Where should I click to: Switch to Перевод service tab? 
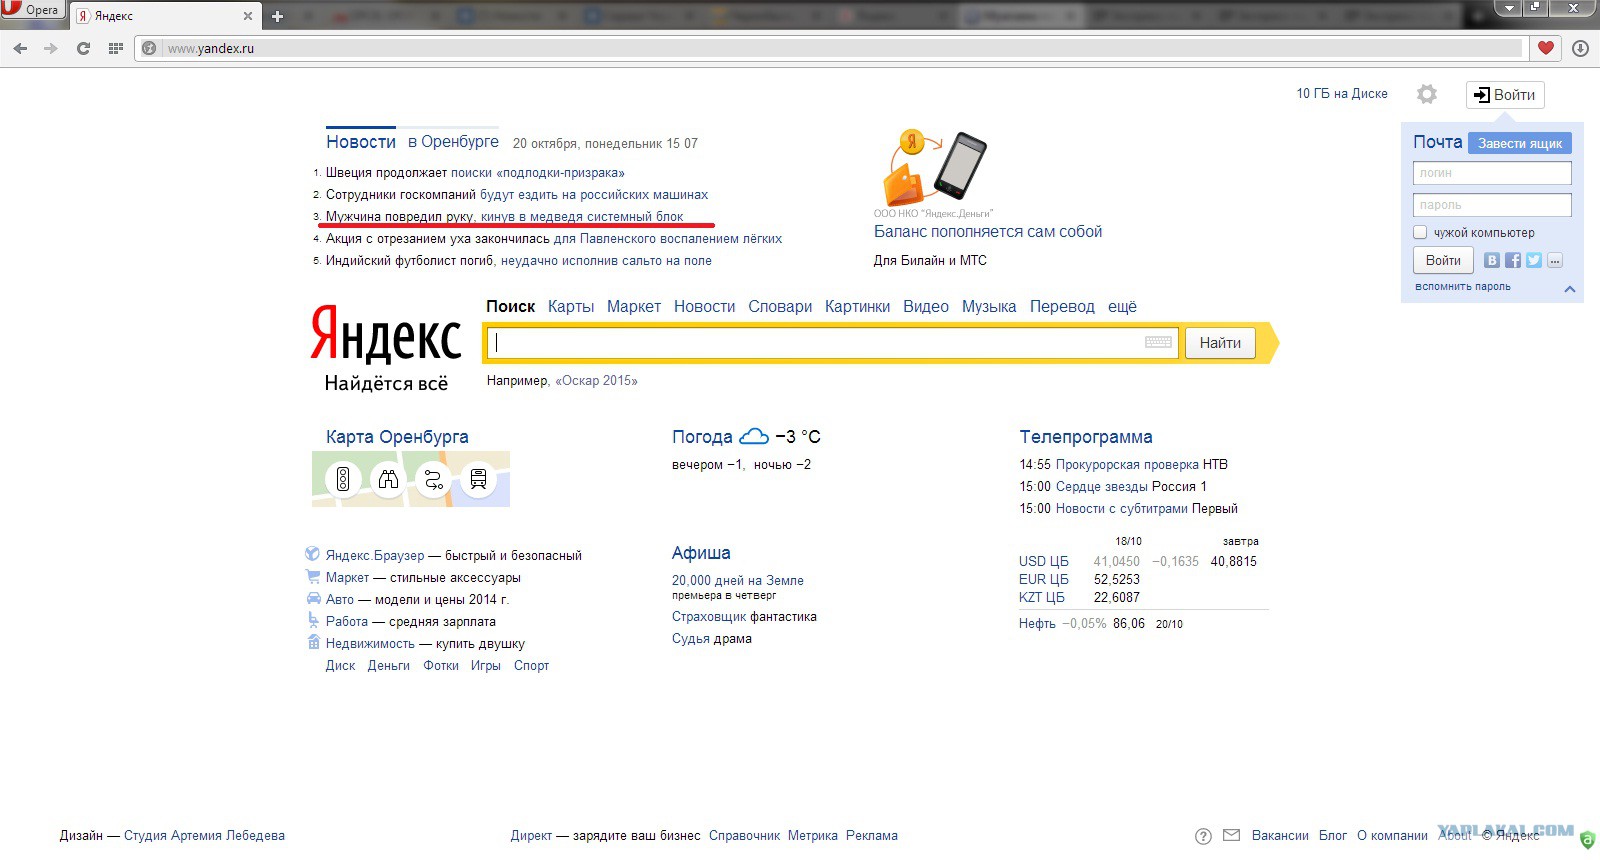pos(1062,307)
